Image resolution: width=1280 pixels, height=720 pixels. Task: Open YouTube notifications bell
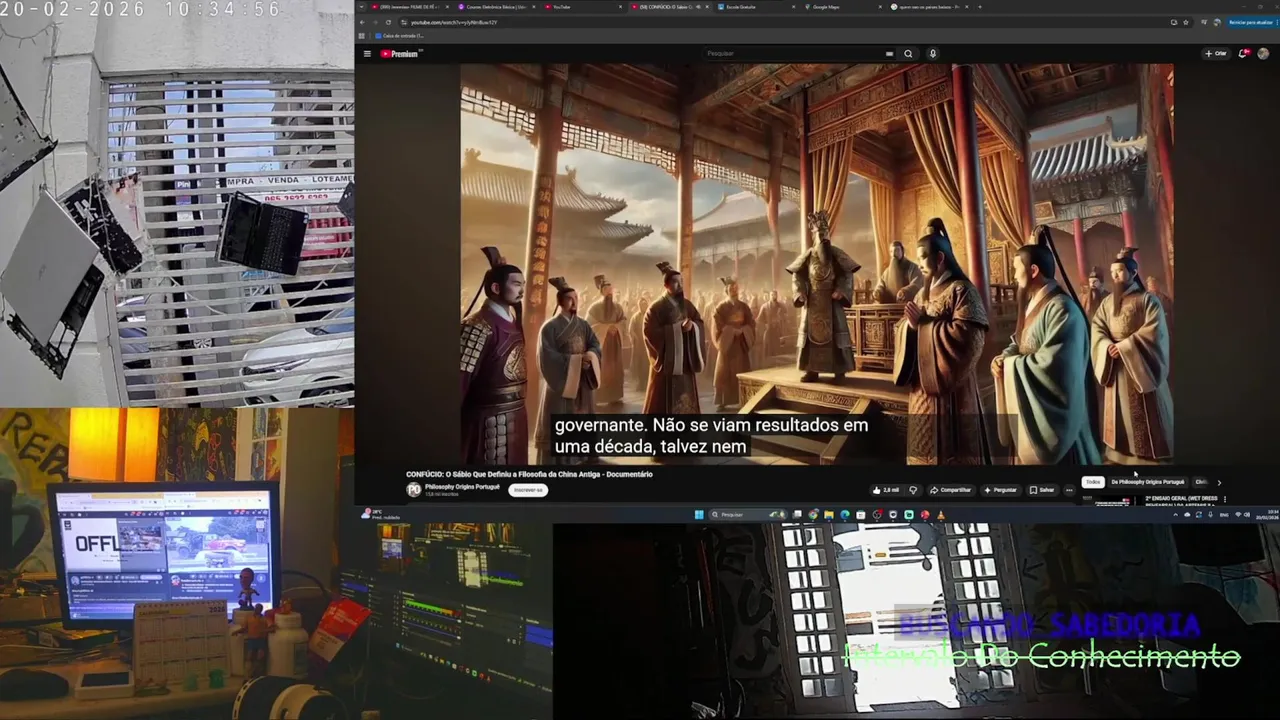1243,54
